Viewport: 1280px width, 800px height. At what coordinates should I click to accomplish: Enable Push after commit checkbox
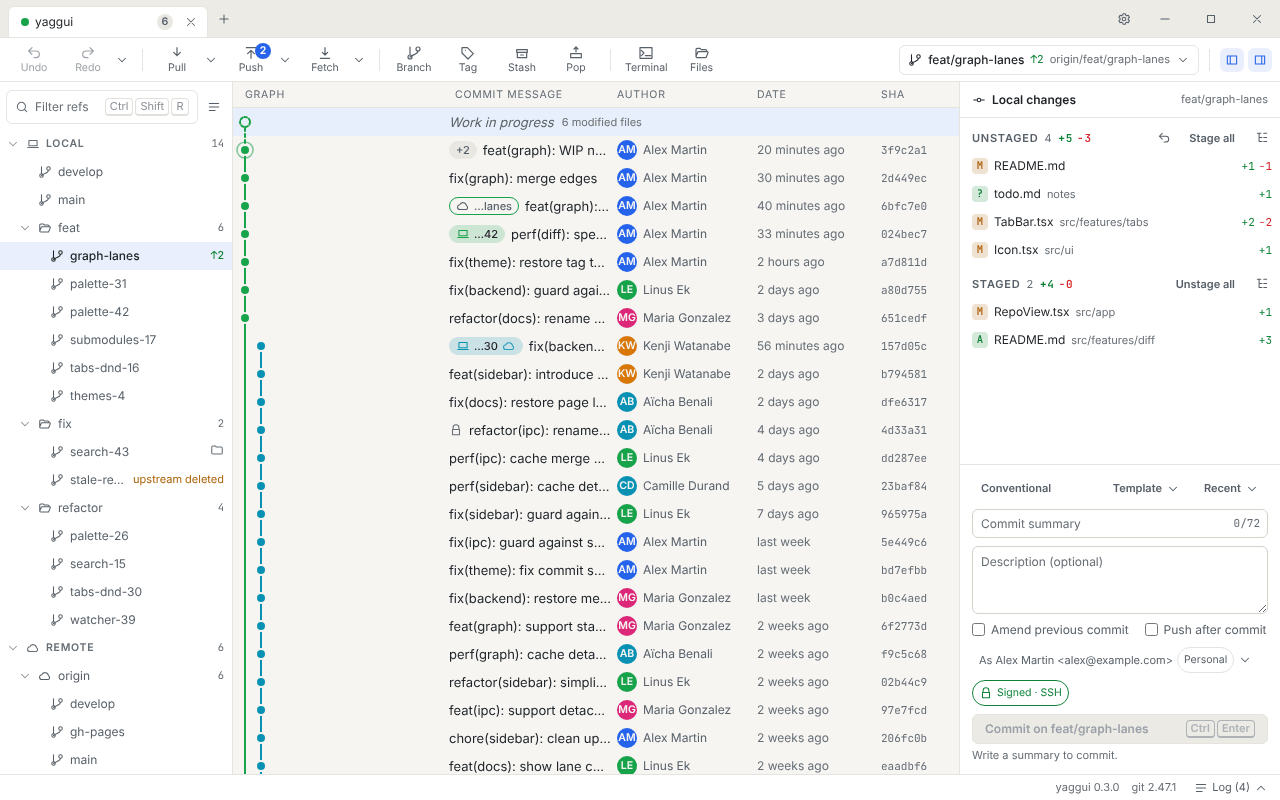pyautogui.click(x=1152, y=630)
